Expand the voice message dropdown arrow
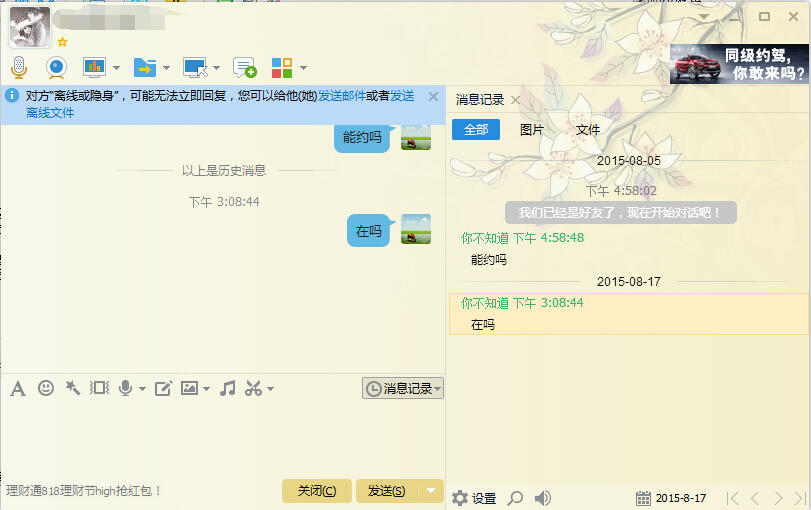The image size is (811, 510). (142, 389)
